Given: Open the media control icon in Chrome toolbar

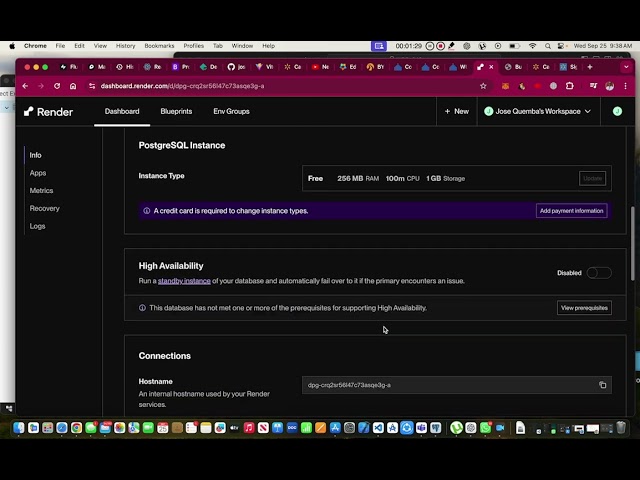Looking at the screenshot, I should point(593,86).
